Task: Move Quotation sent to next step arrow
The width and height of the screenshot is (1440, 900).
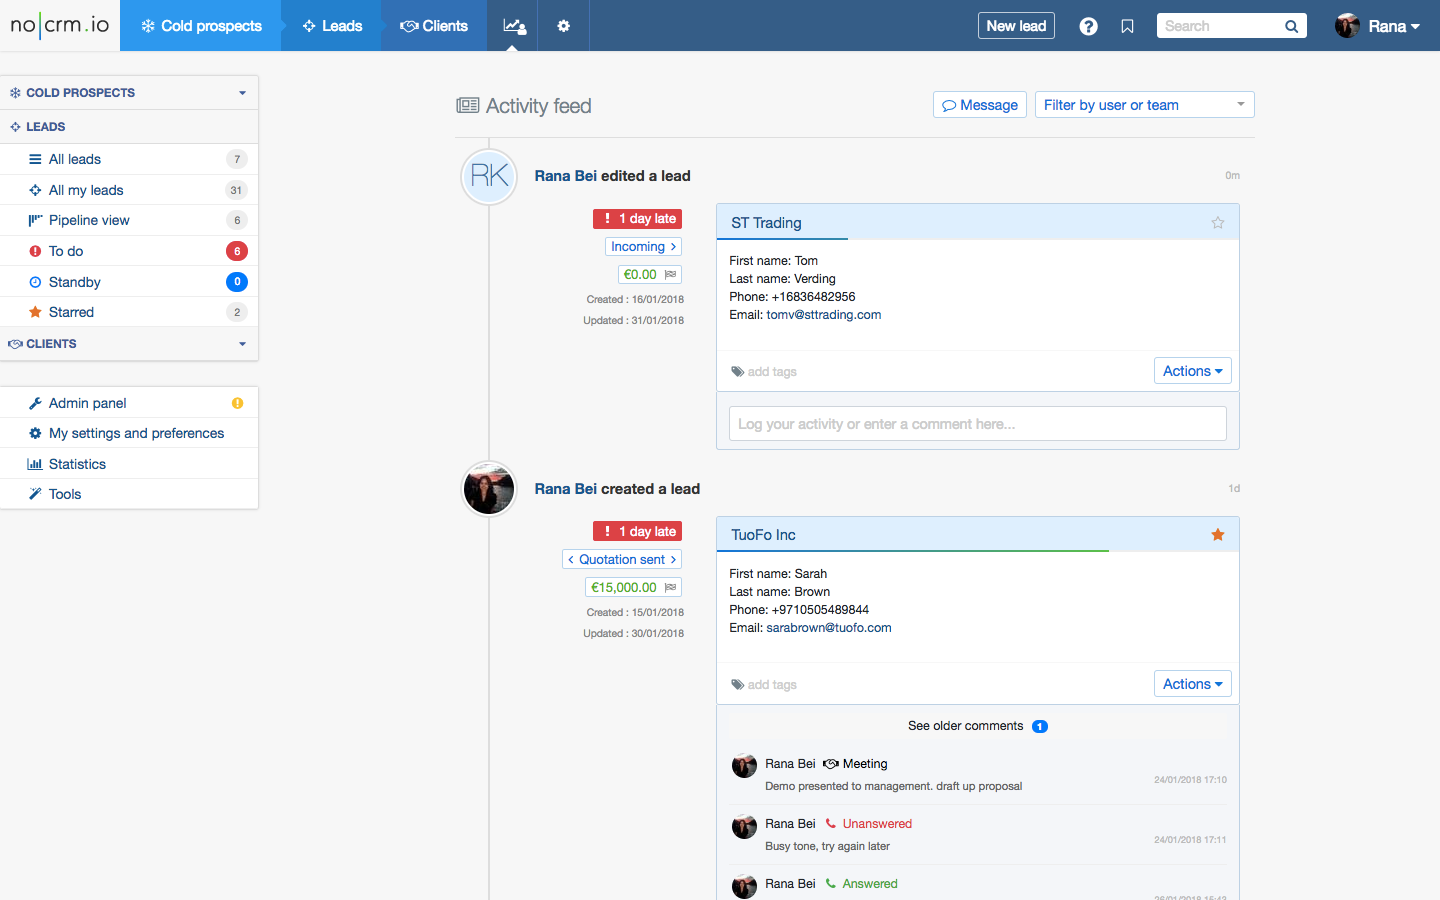Action: [x=673, y=560]
